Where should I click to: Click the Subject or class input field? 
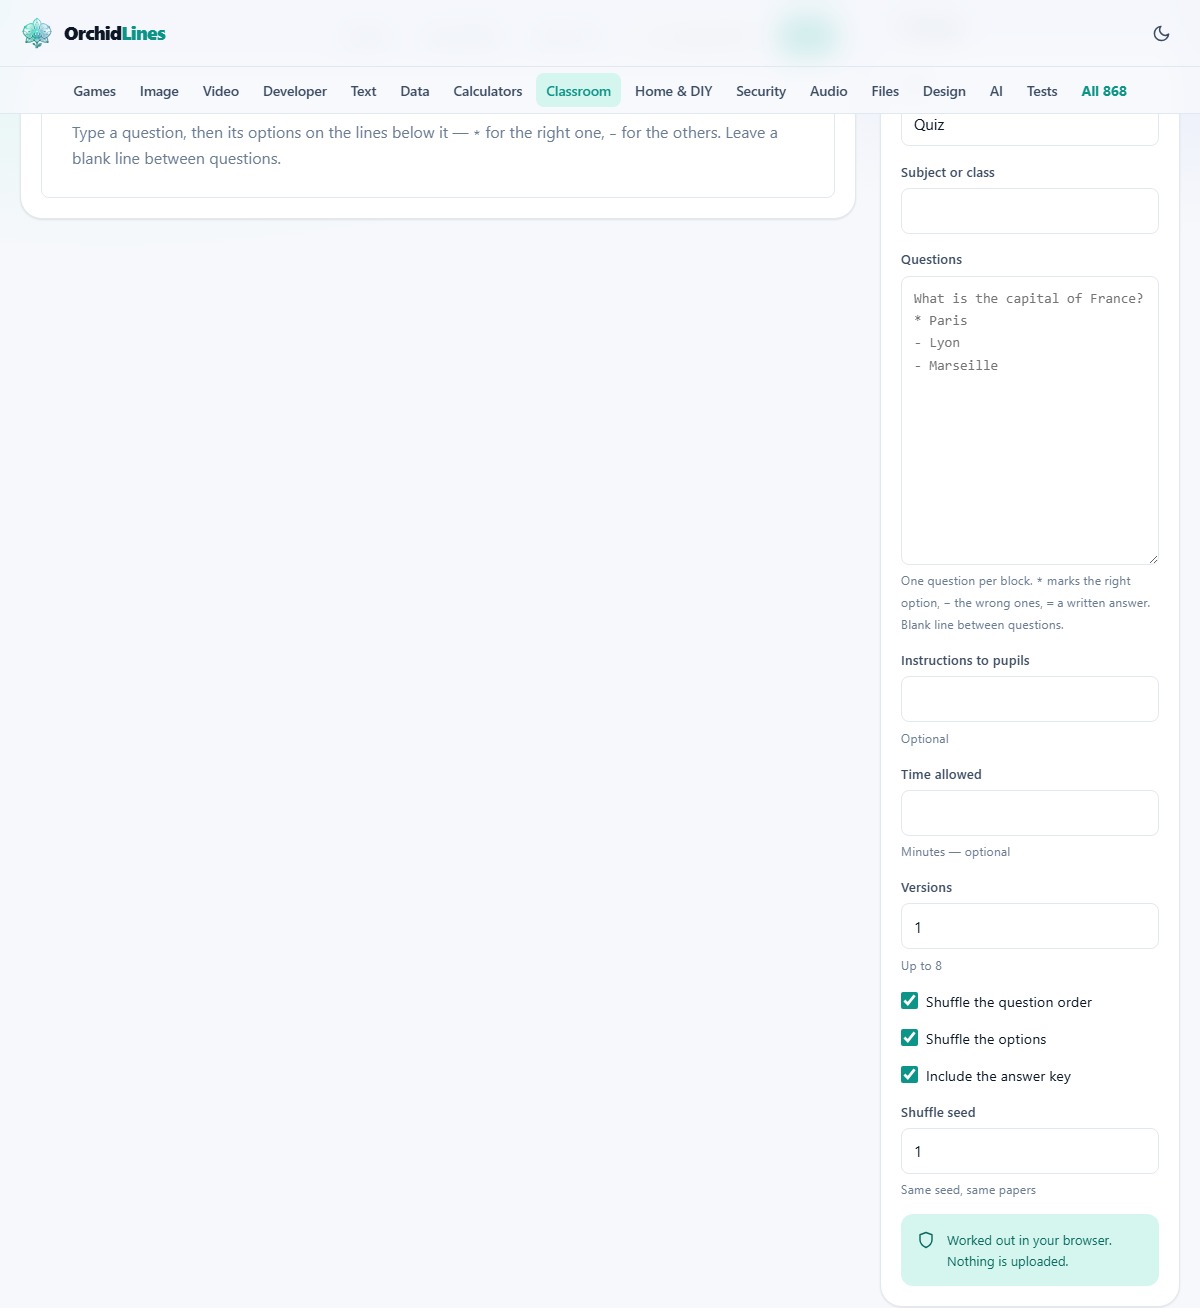[1030, 211]
